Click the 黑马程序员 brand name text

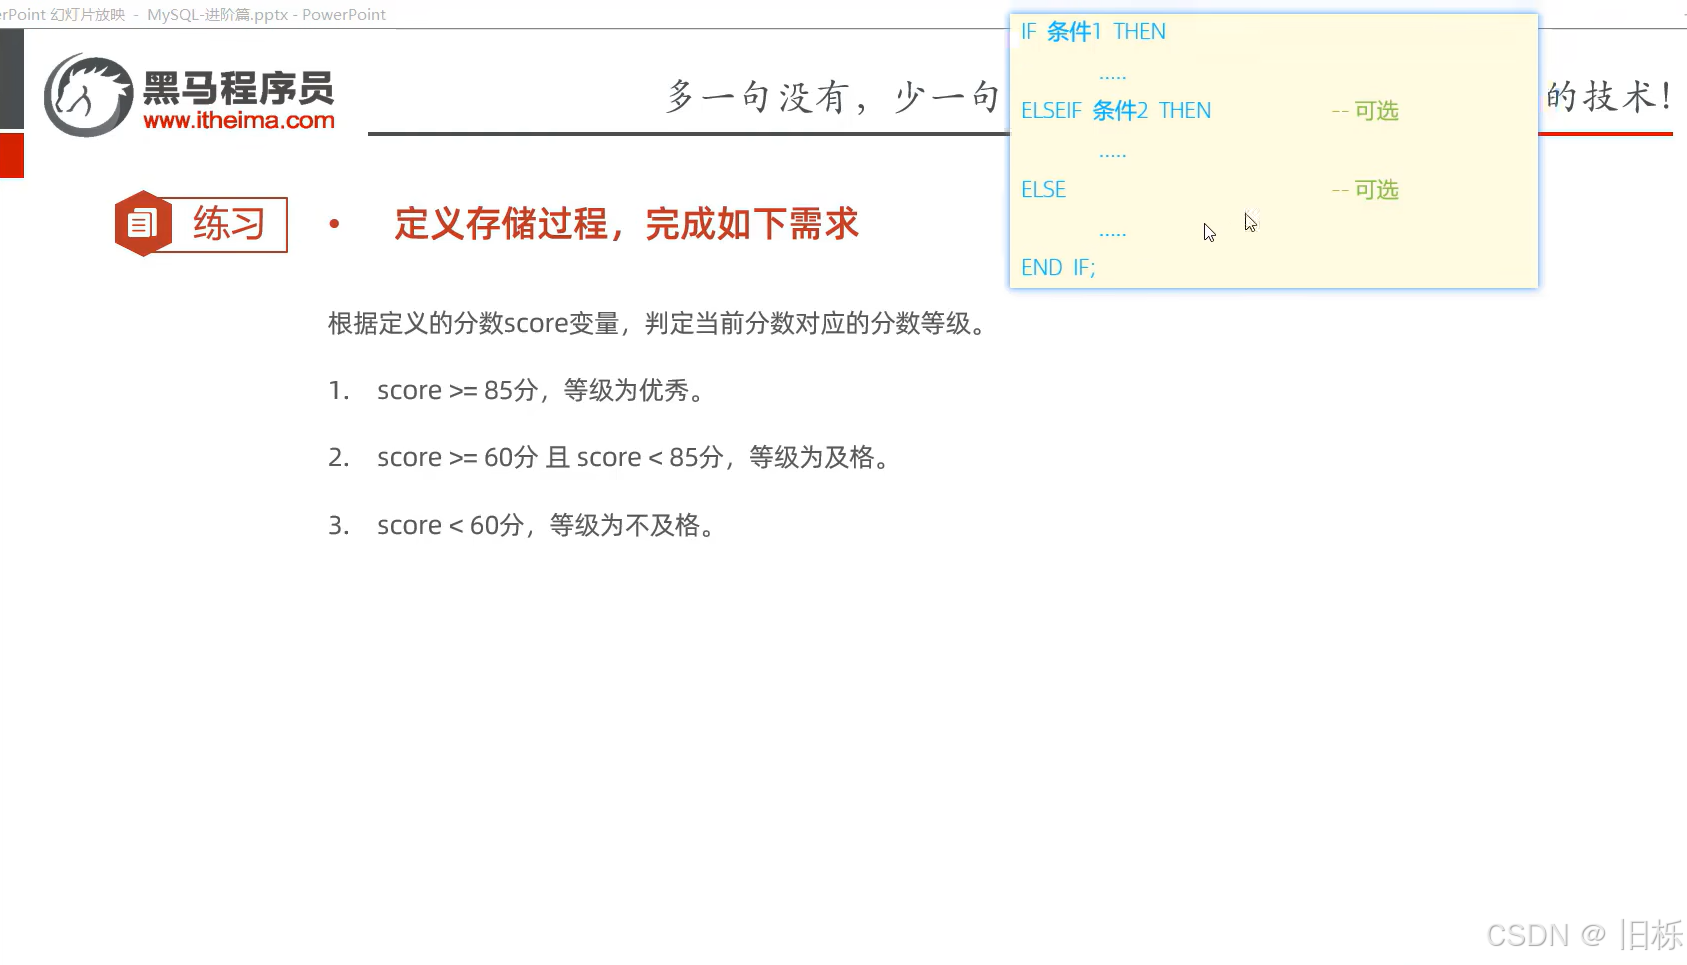(238, 88)
